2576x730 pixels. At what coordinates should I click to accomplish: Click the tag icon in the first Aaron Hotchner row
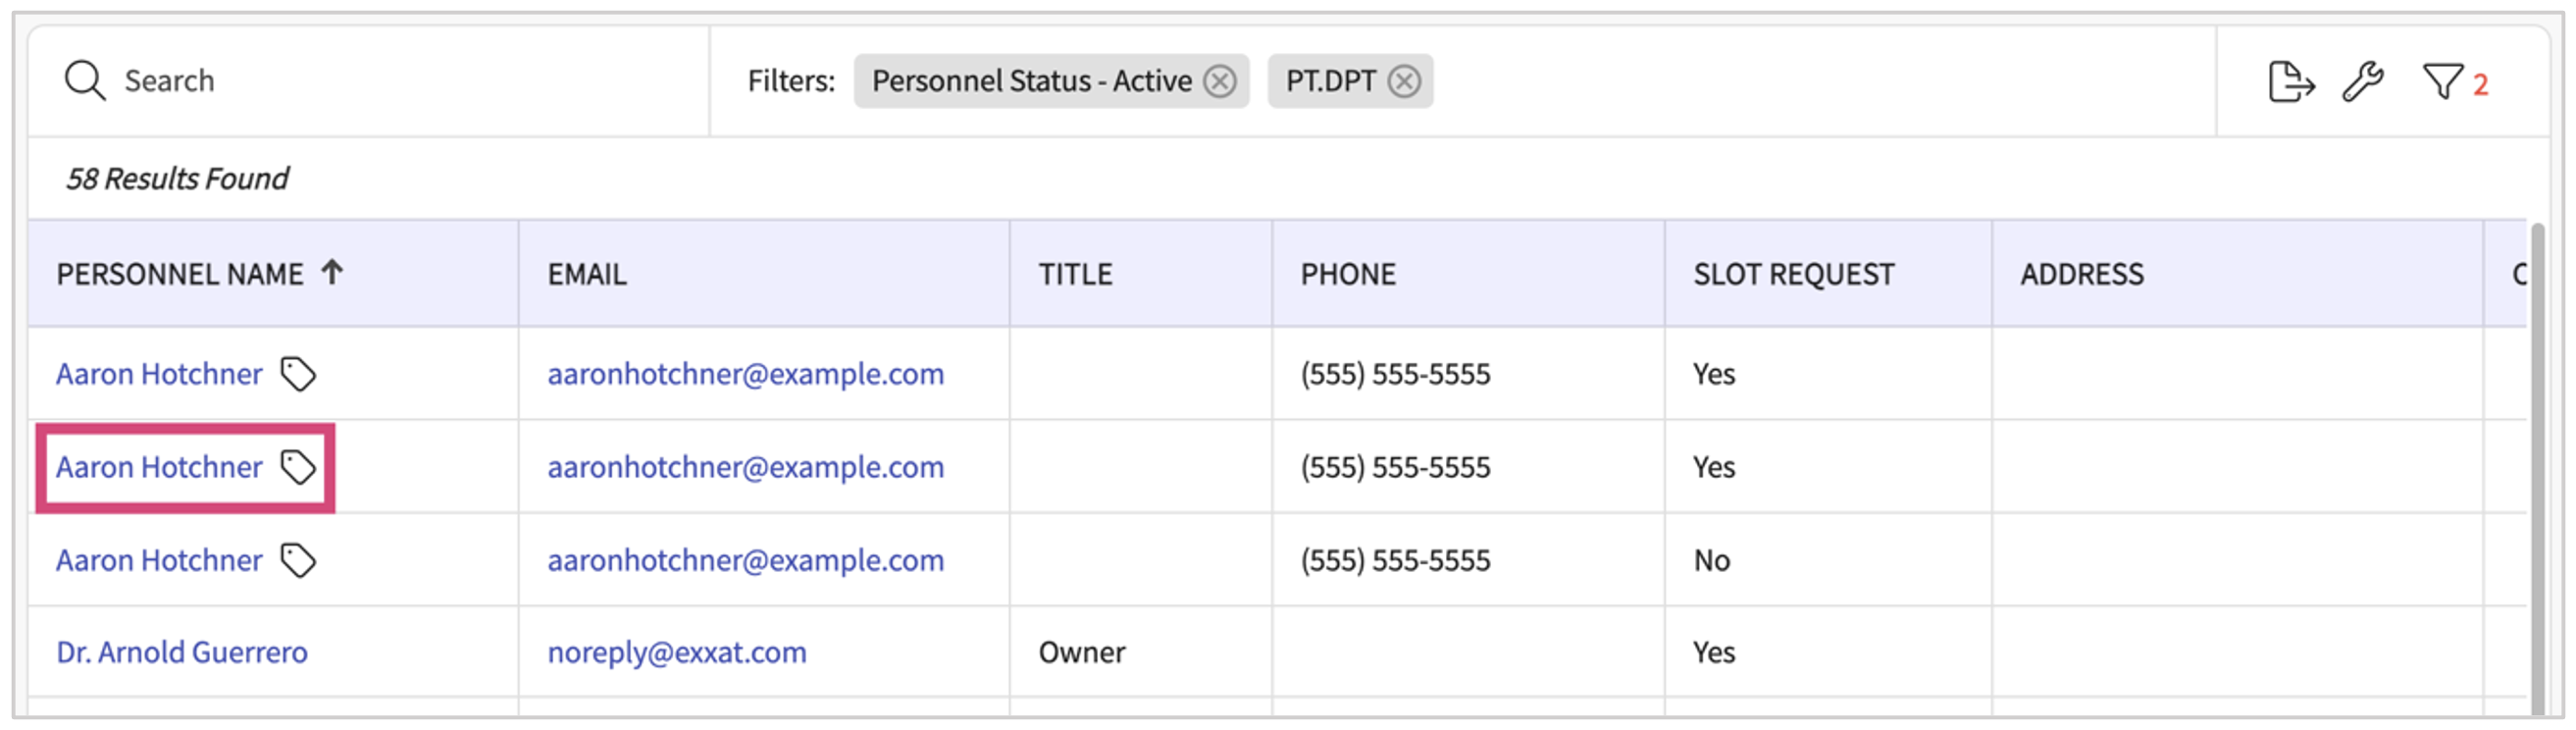pos(298,374)
